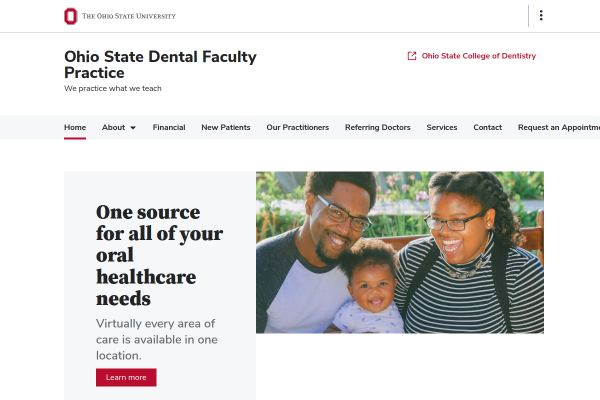Select Our Practitioners in navigation
This screenshot has width=600, height=400.
(x=298, y=128)
